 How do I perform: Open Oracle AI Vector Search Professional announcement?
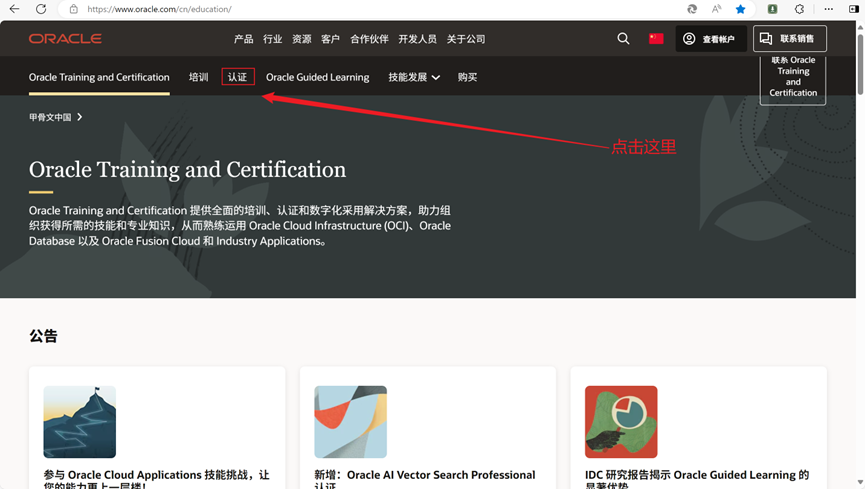click(x=425, y=479)
